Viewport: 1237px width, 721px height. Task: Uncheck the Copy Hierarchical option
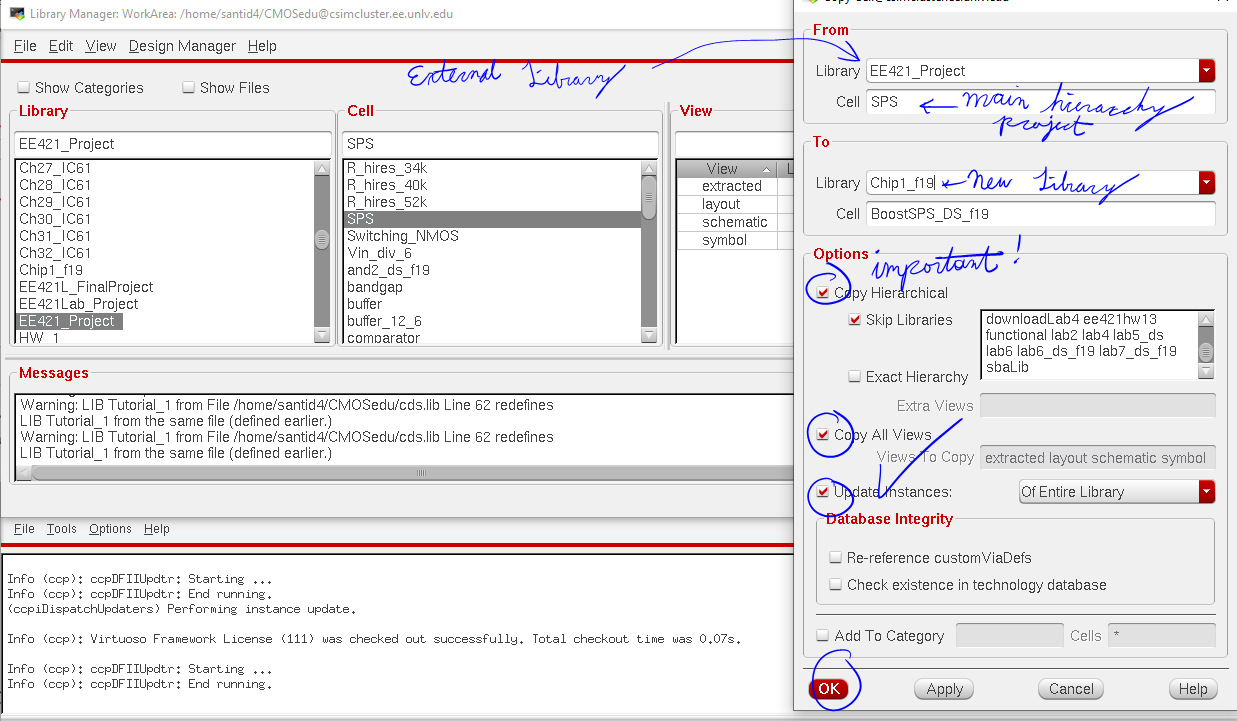(823, 293)
